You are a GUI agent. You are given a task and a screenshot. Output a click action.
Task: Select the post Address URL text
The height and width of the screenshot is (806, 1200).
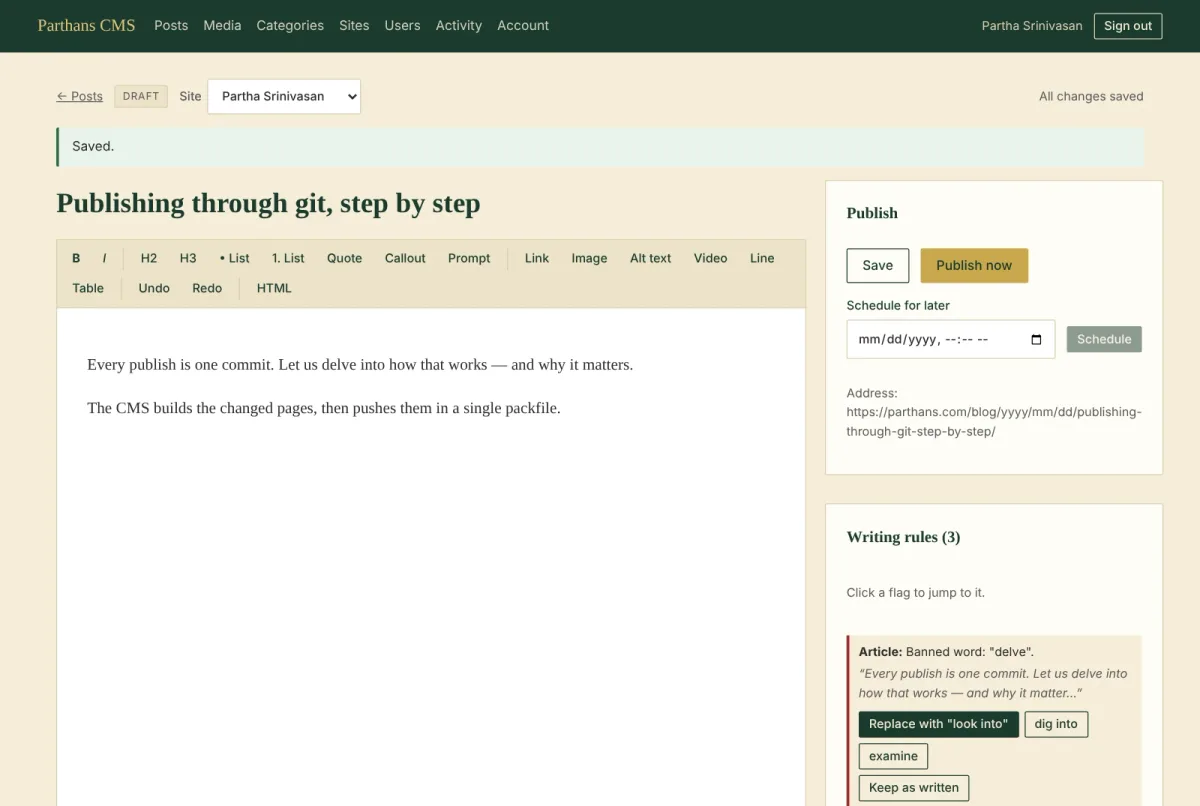(993, 422)
